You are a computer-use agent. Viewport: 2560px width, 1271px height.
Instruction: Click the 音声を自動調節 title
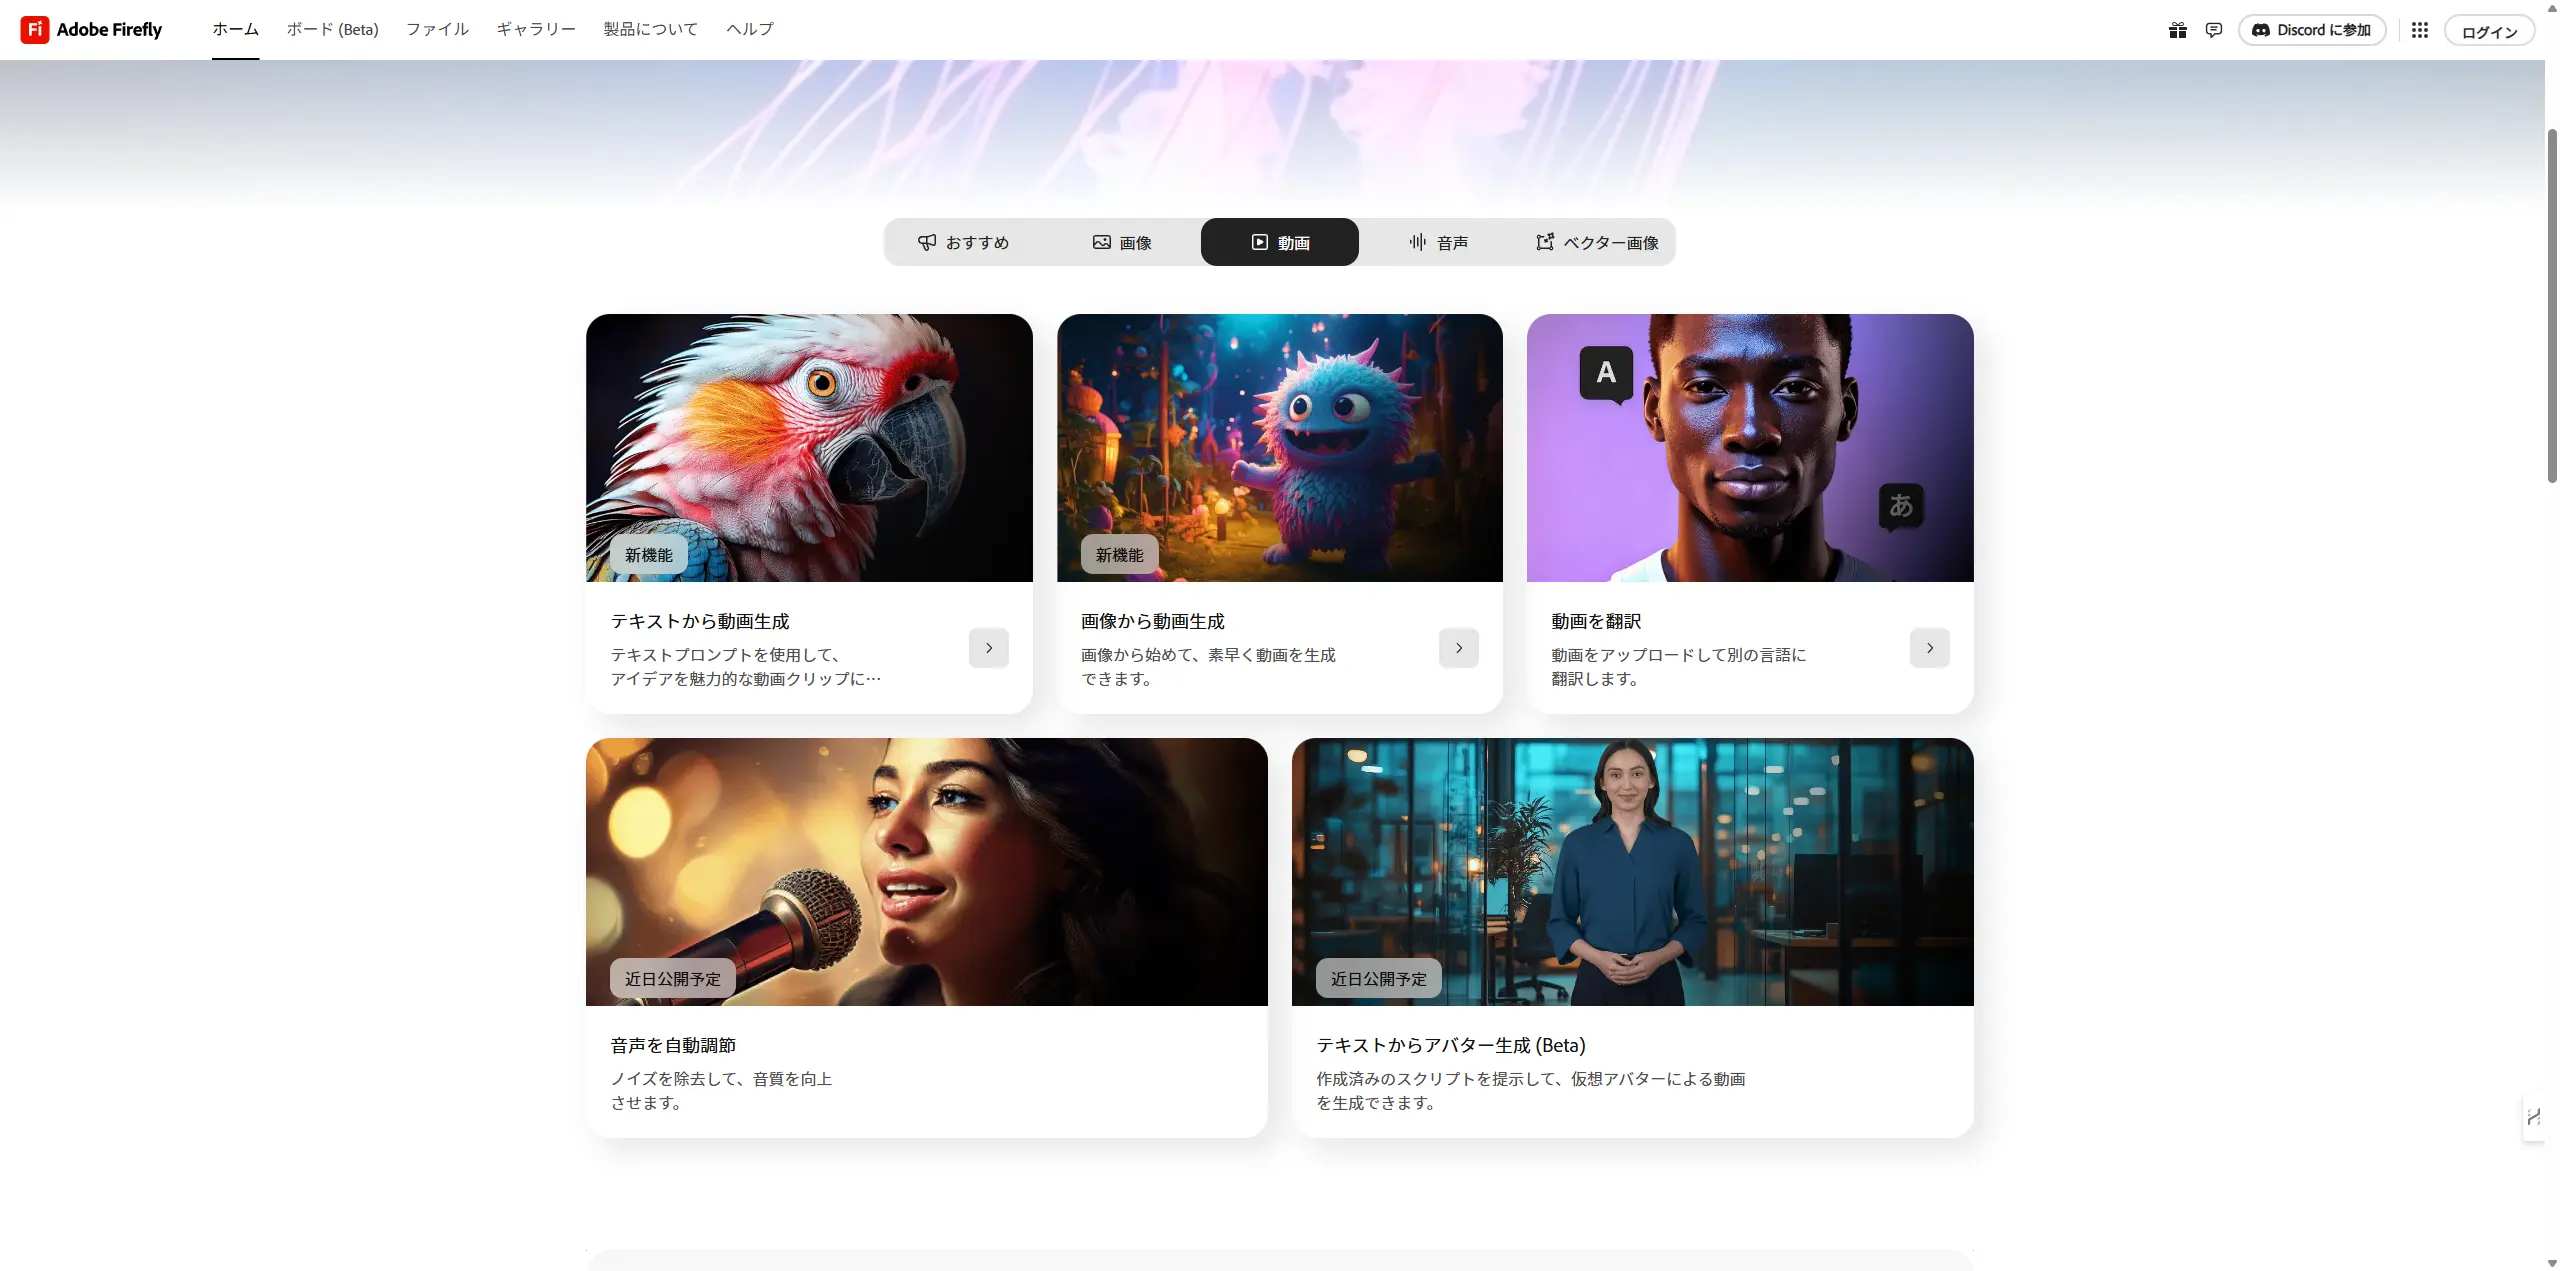click(673, 1045)
